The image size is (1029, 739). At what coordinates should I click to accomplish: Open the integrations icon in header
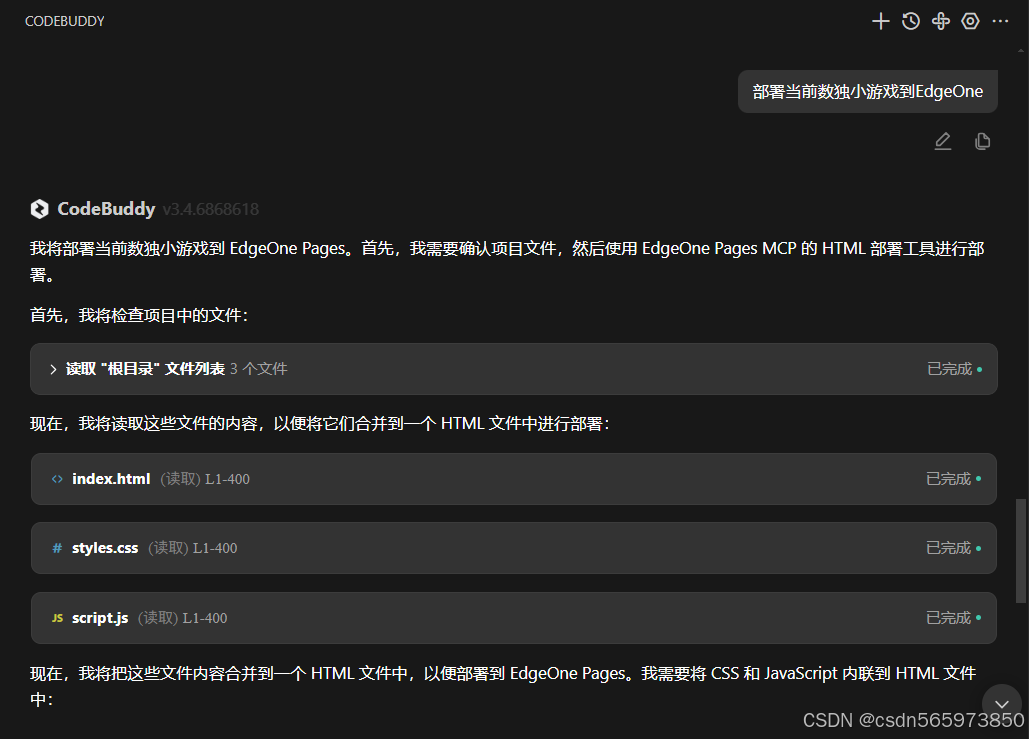pos(940,22)
